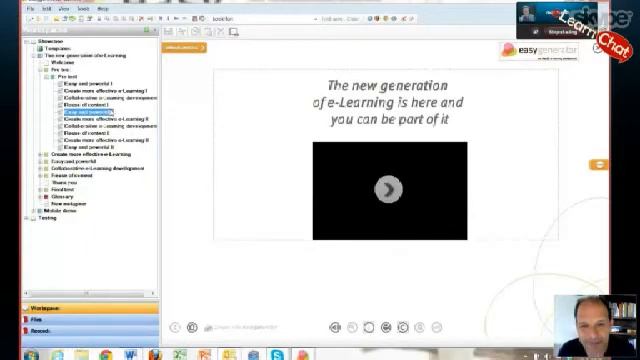Open Google Chrome from the taskbar
Screen dimensions: 640x360
(106, 355)
